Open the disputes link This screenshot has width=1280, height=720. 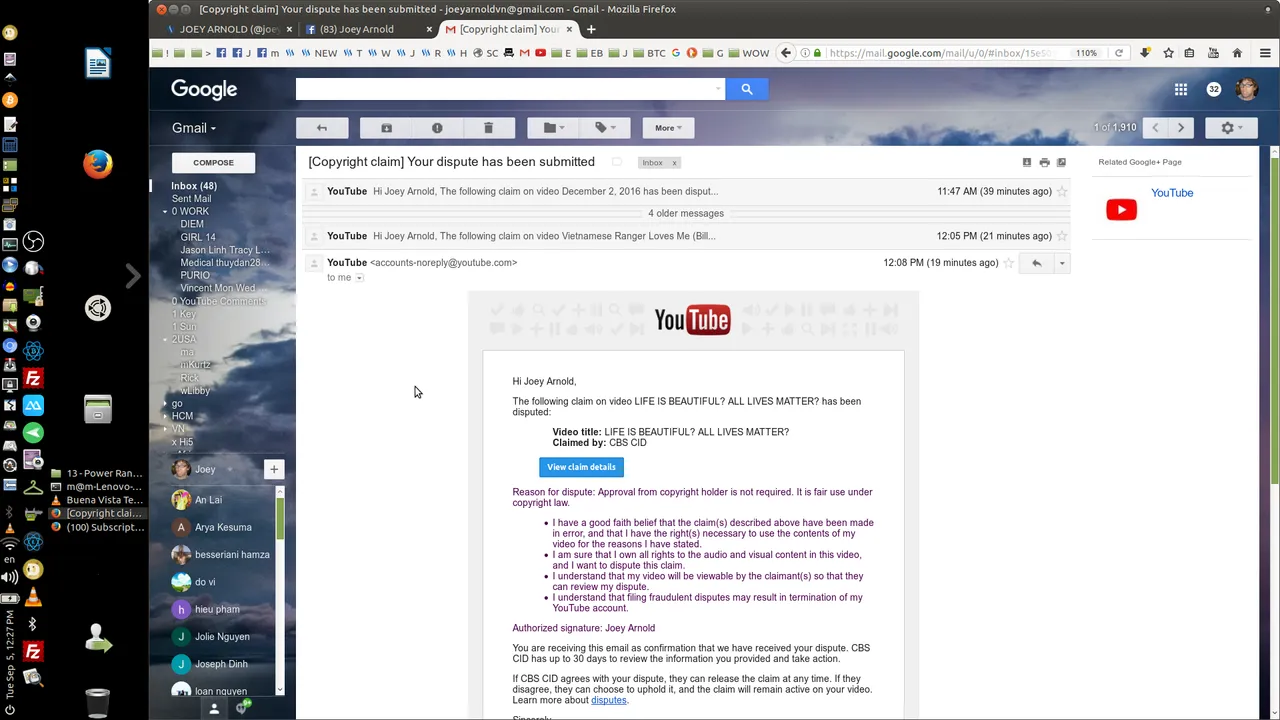(609, 700)
